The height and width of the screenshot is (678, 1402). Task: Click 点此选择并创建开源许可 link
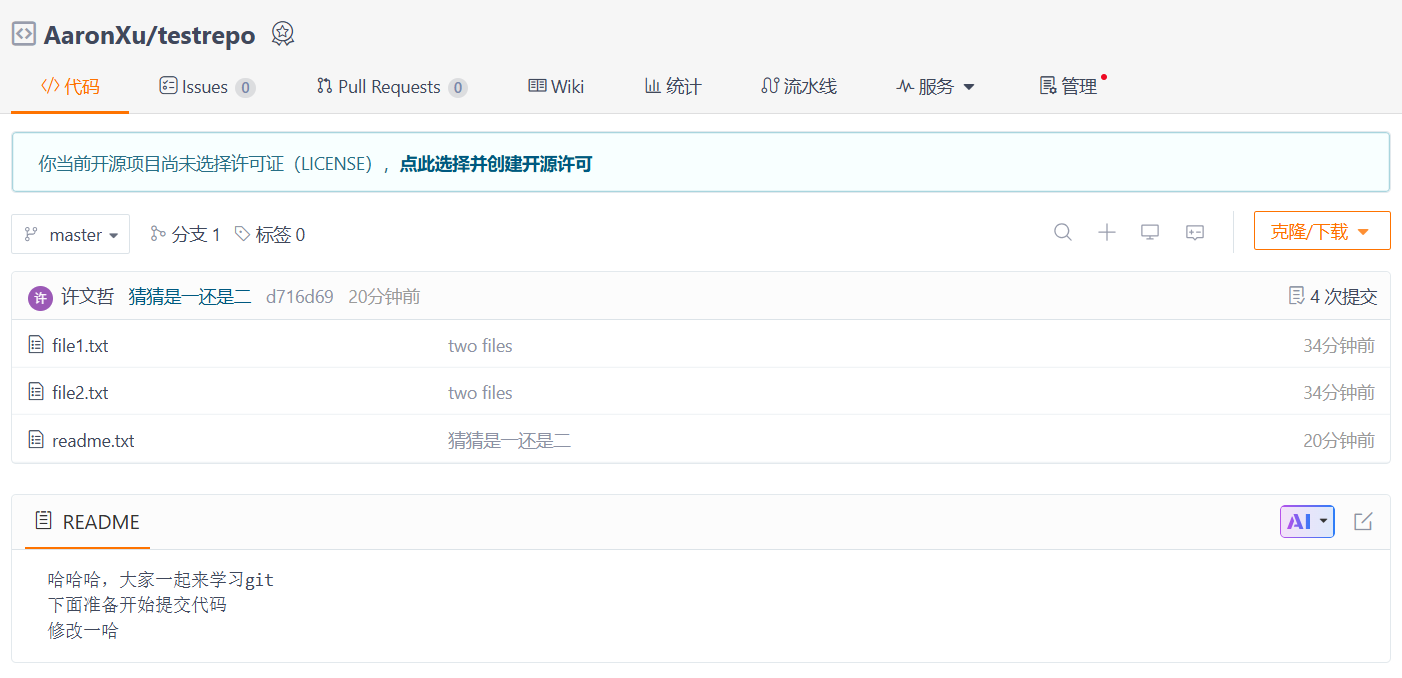496,164
